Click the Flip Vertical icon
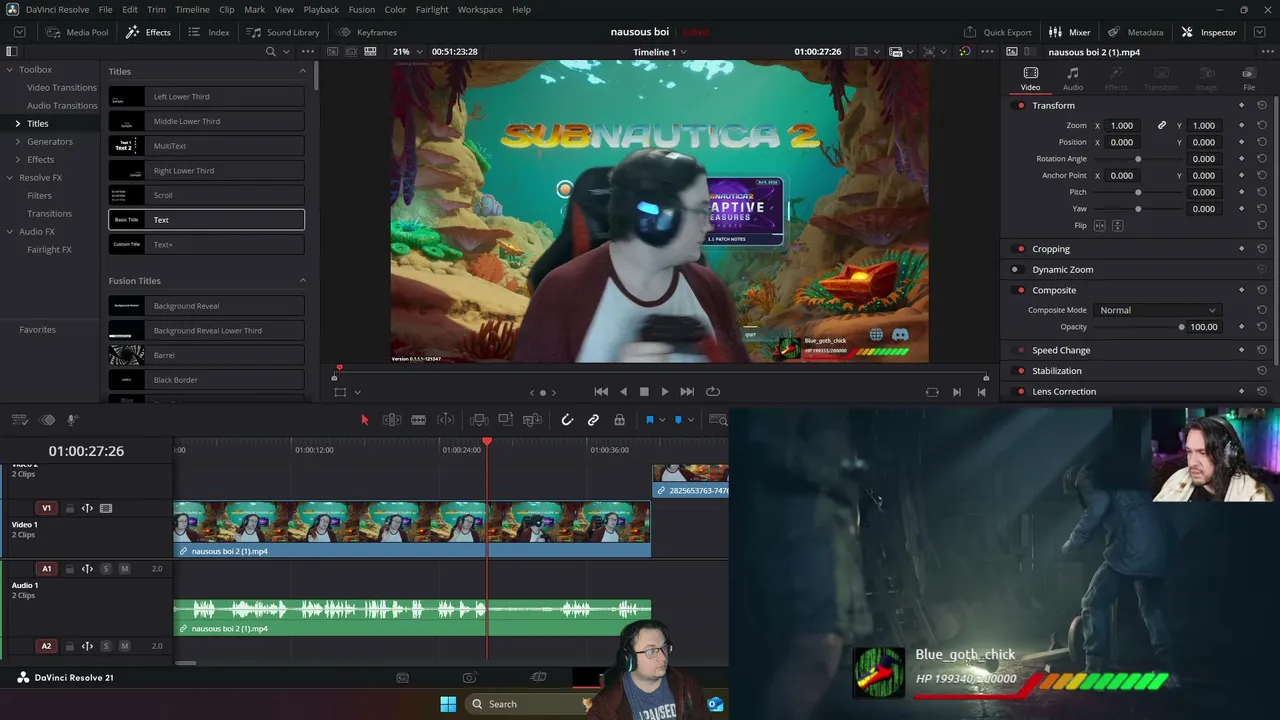This screenshot has height=720, width=1280. [x=1118, y=226]
